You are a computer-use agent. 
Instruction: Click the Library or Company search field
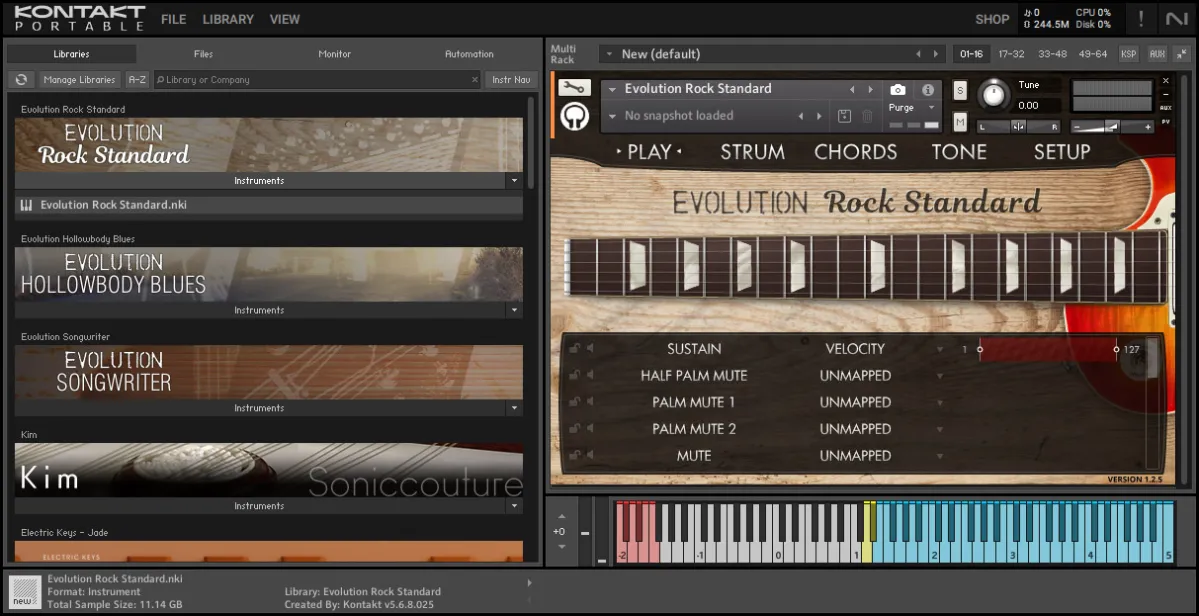tap(315, 80)
